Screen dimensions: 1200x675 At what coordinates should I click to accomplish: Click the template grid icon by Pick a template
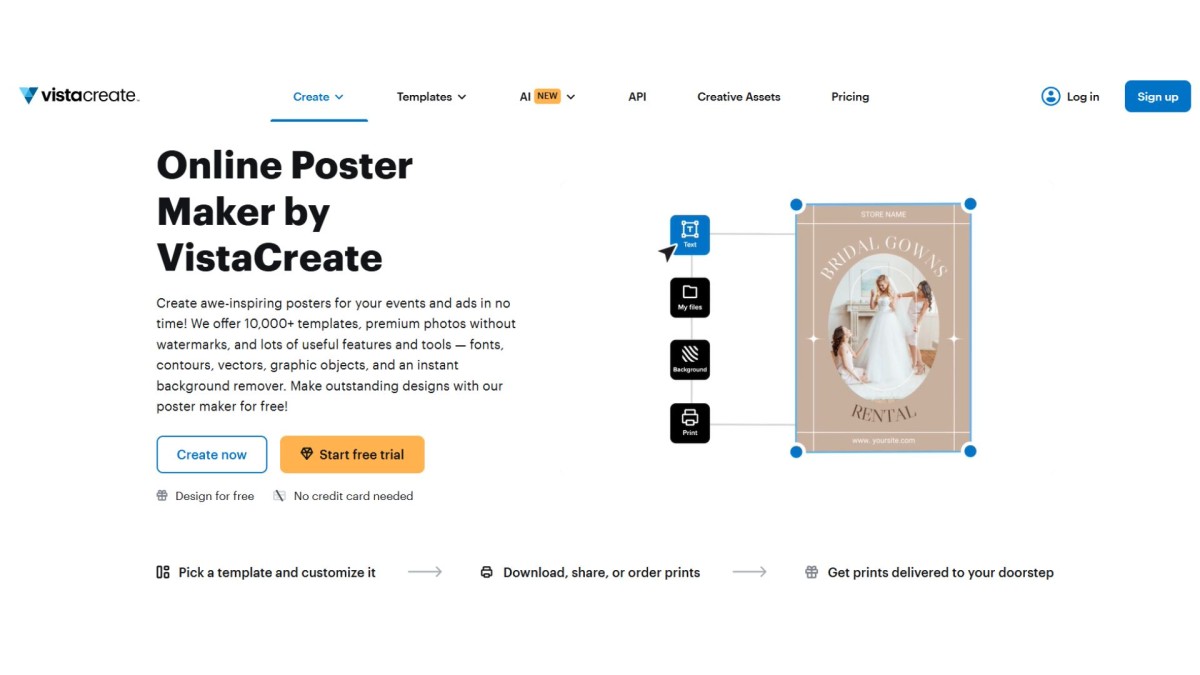click(163, 573)
